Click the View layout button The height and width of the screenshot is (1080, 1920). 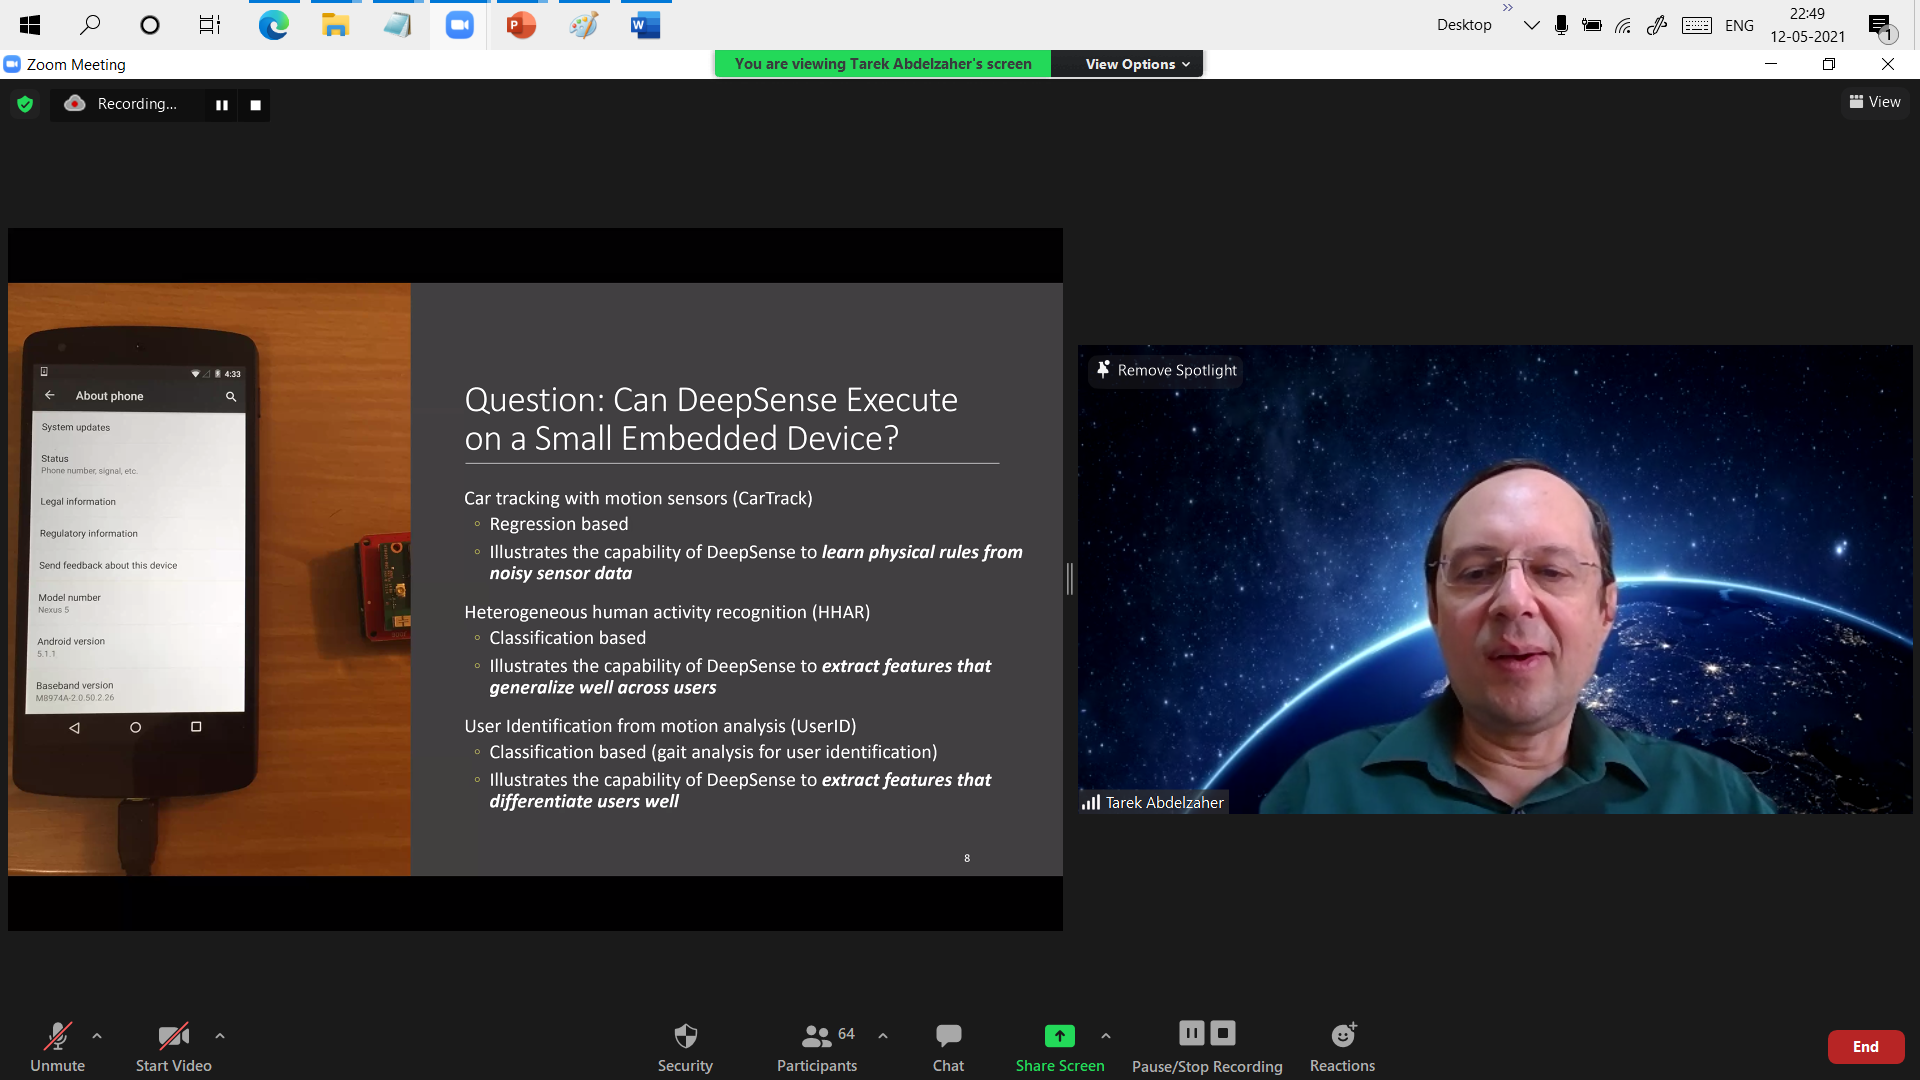pyautogui.click(x=1875, y=102)
